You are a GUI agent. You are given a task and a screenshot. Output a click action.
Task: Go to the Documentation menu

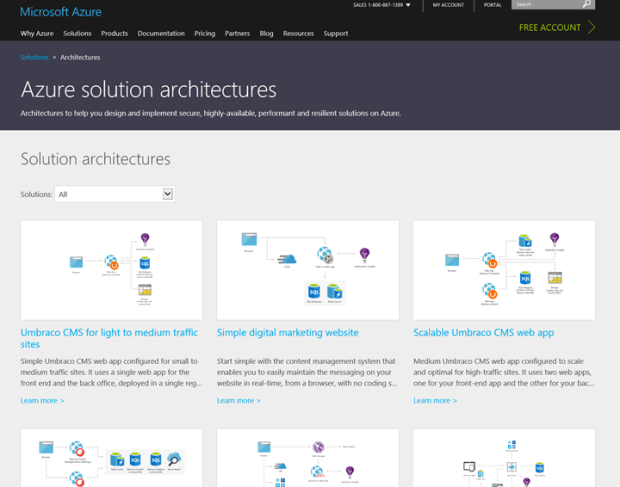click(161, 33)
